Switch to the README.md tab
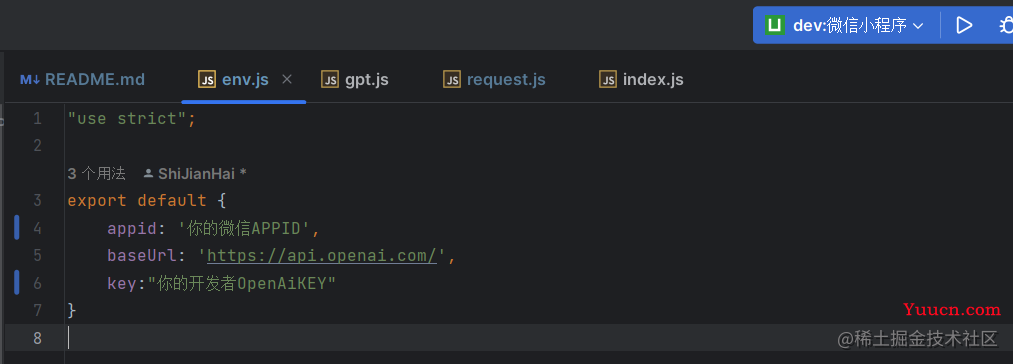The height and width of the screenshot is (364, 1013). tap(82, 80)
